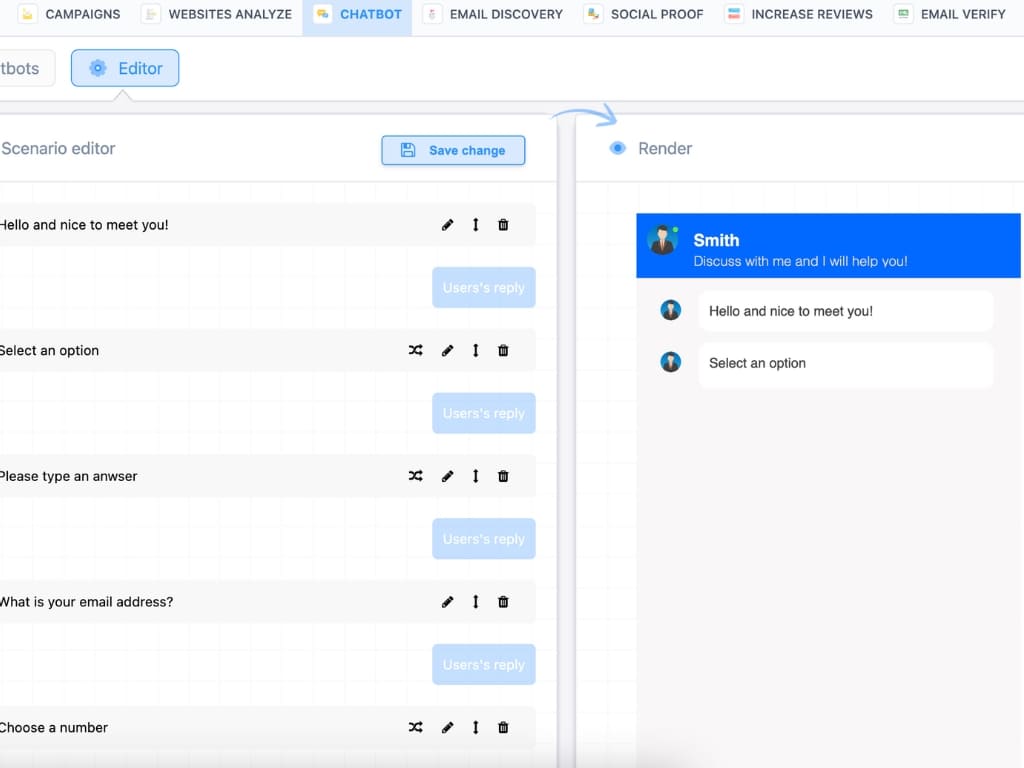Screen dimensions: 1024x768
Task: Edit the 'Please type an anwser' message
Action: pos(447,476)
